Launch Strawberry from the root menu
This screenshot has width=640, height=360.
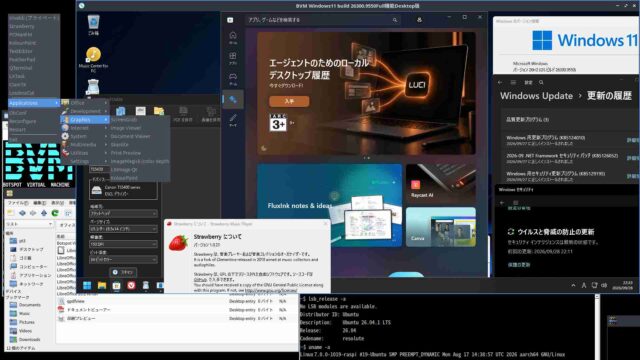coord(33,26)
